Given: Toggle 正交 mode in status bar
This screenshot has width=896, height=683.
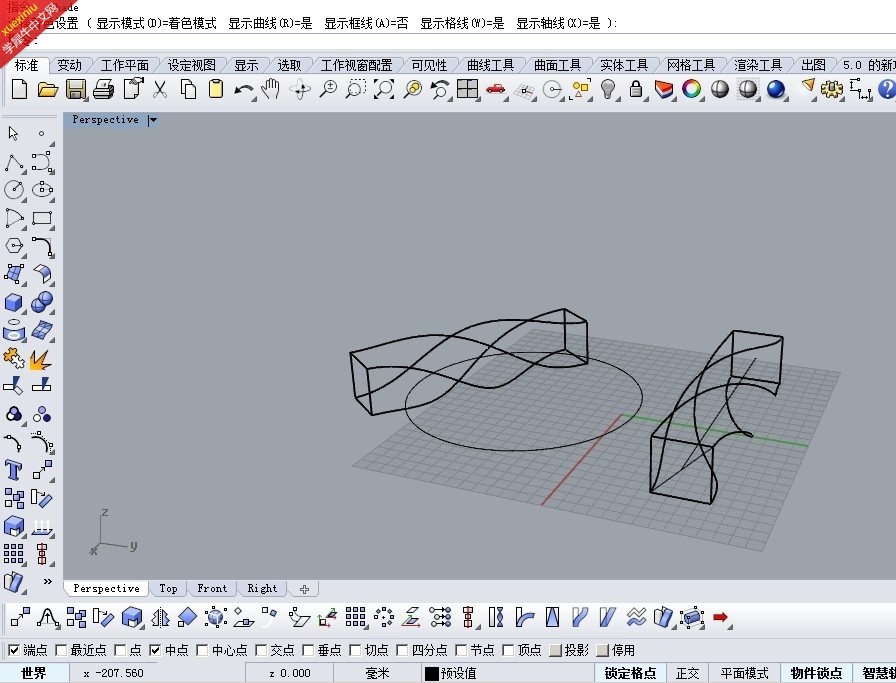Looking at the screenshot, I should [x=687, y=673].
